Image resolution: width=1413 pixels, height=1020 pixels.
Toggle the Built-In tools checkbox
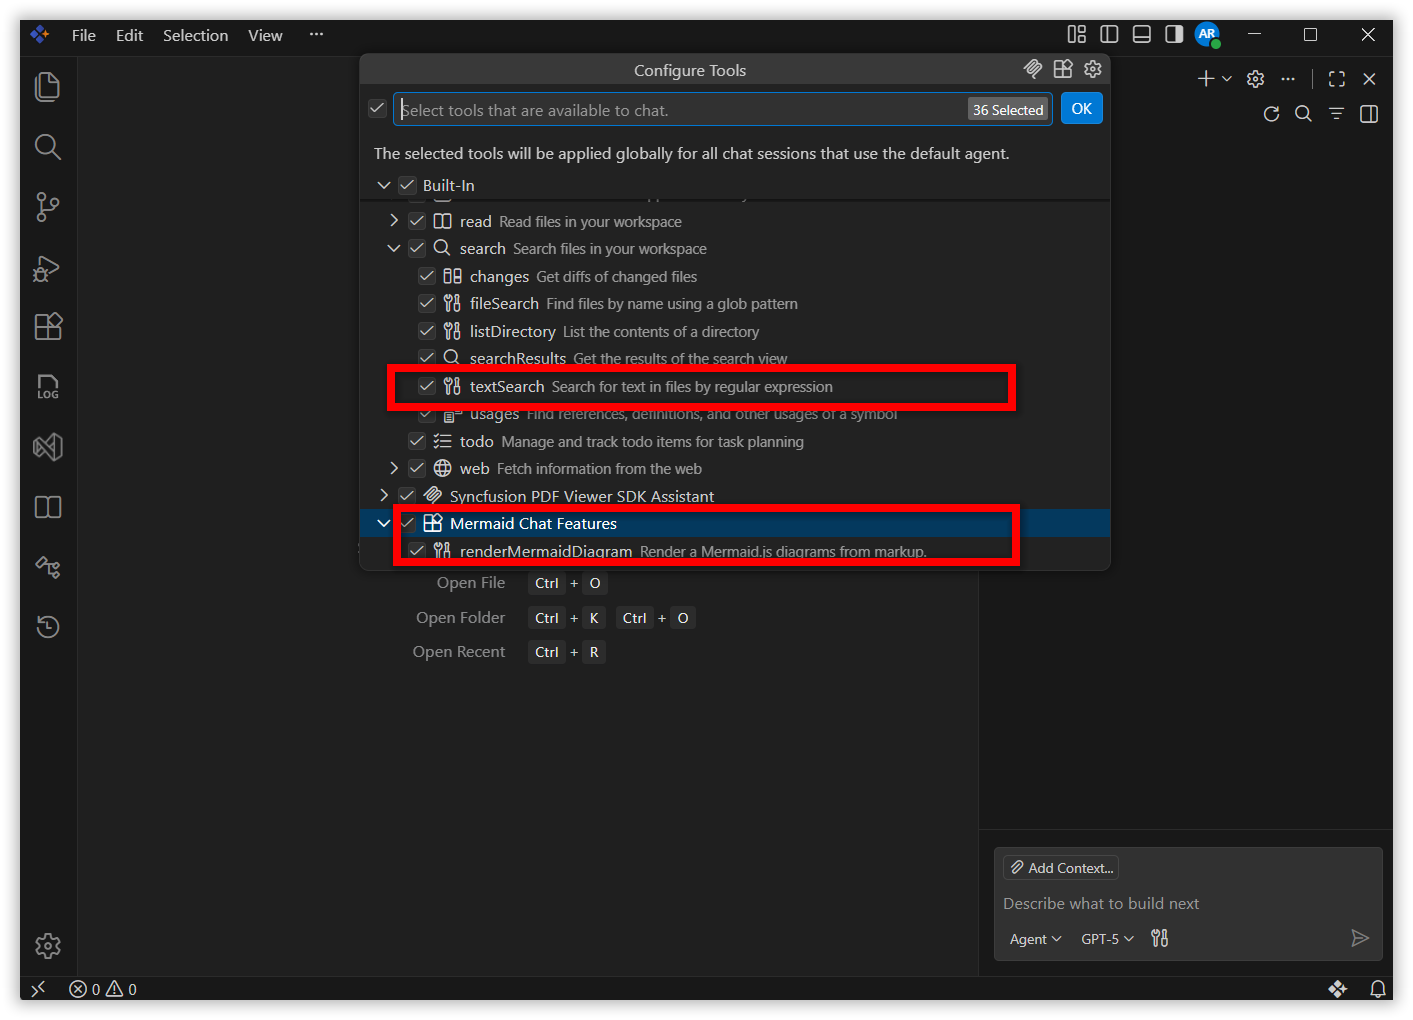(x=407, y=185)
